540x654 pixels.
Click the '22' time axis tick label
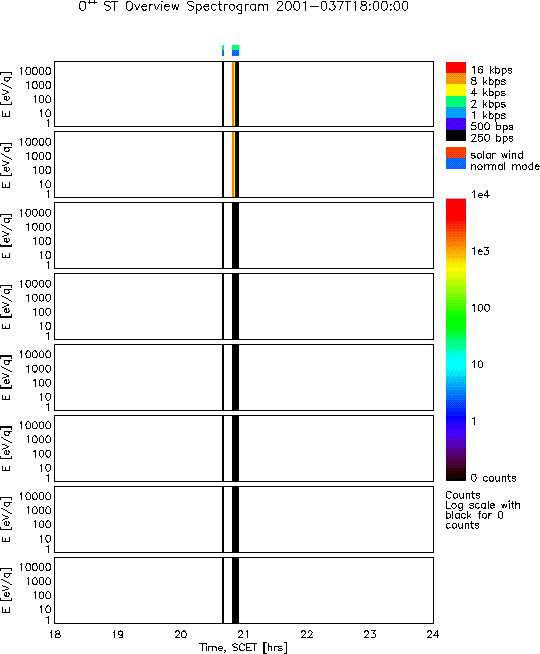point(307,634)
